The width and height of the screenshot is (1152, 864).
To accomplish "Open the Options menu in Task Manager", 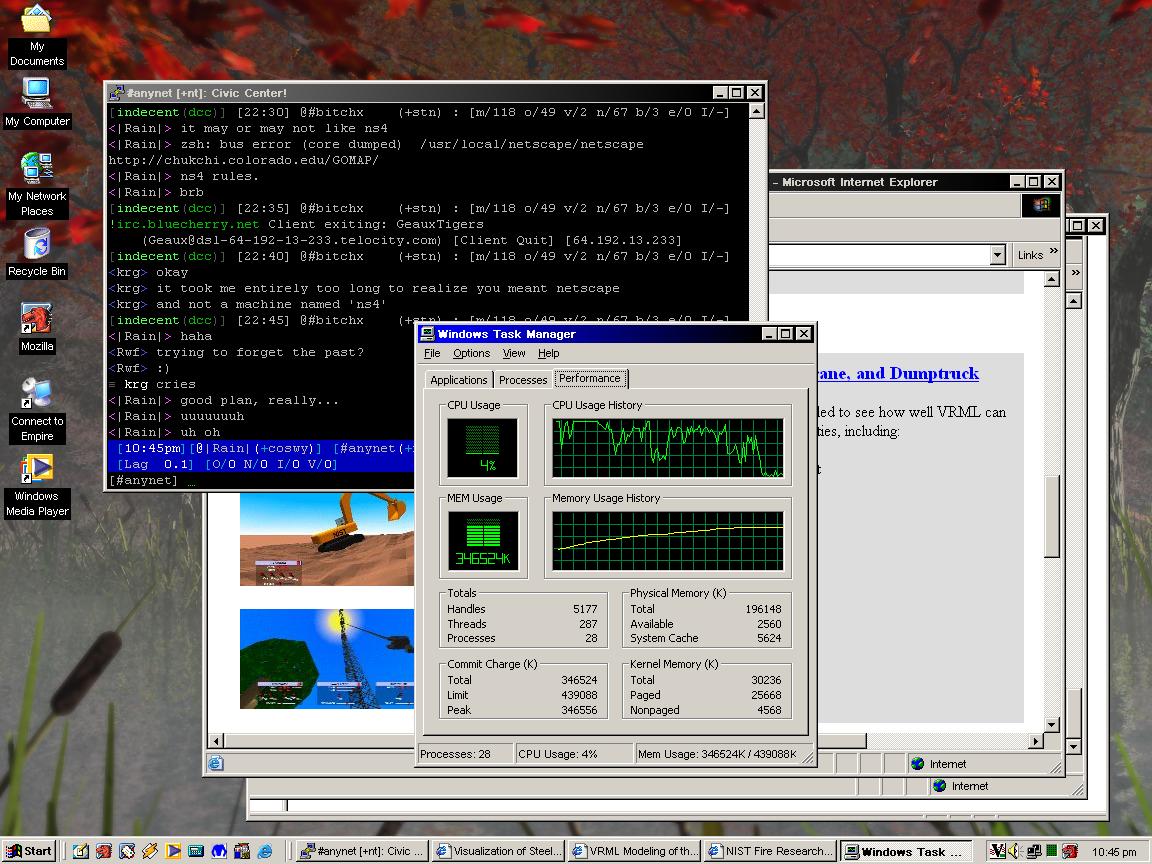I will click(x=472, y=353).
